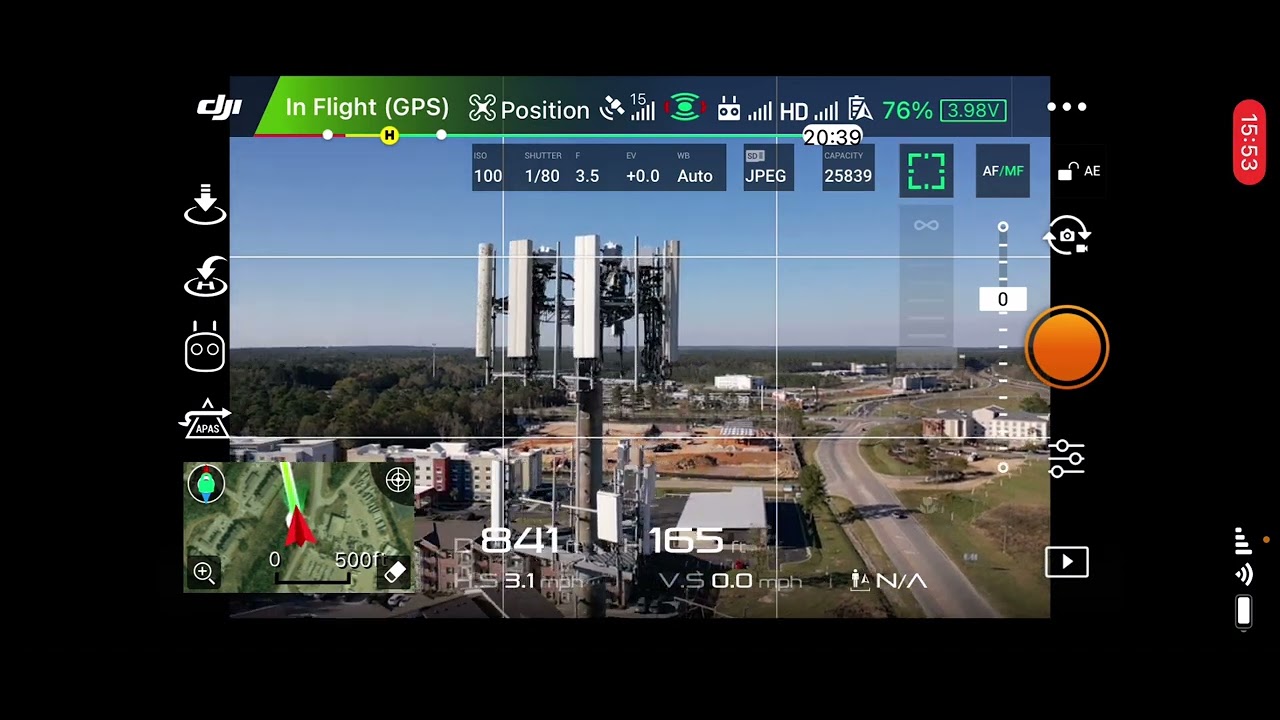Tap vertical speed 0.0 mph readout
The height and width of the screenshot is (720, 1280).
(x=731, y=581)
